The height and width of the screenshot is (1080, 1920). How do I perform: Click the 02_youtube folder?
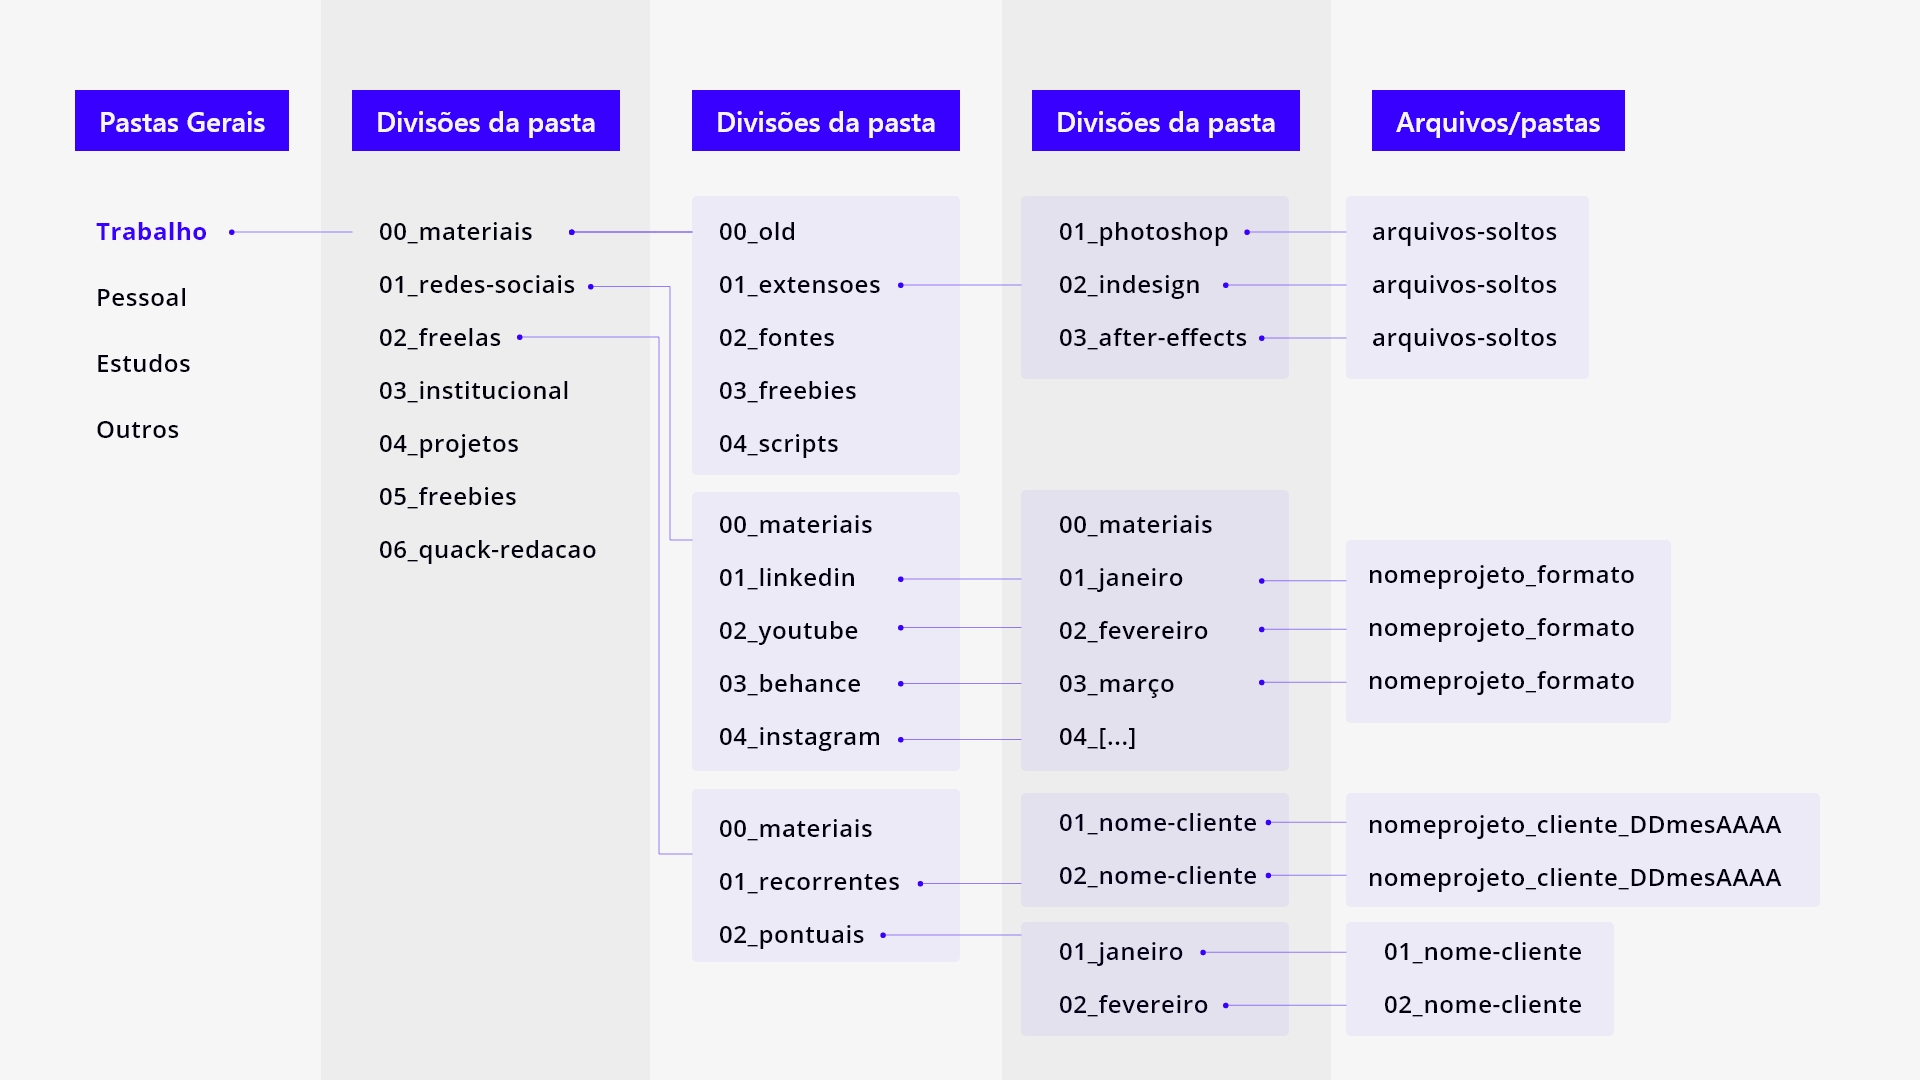point(788,631)
